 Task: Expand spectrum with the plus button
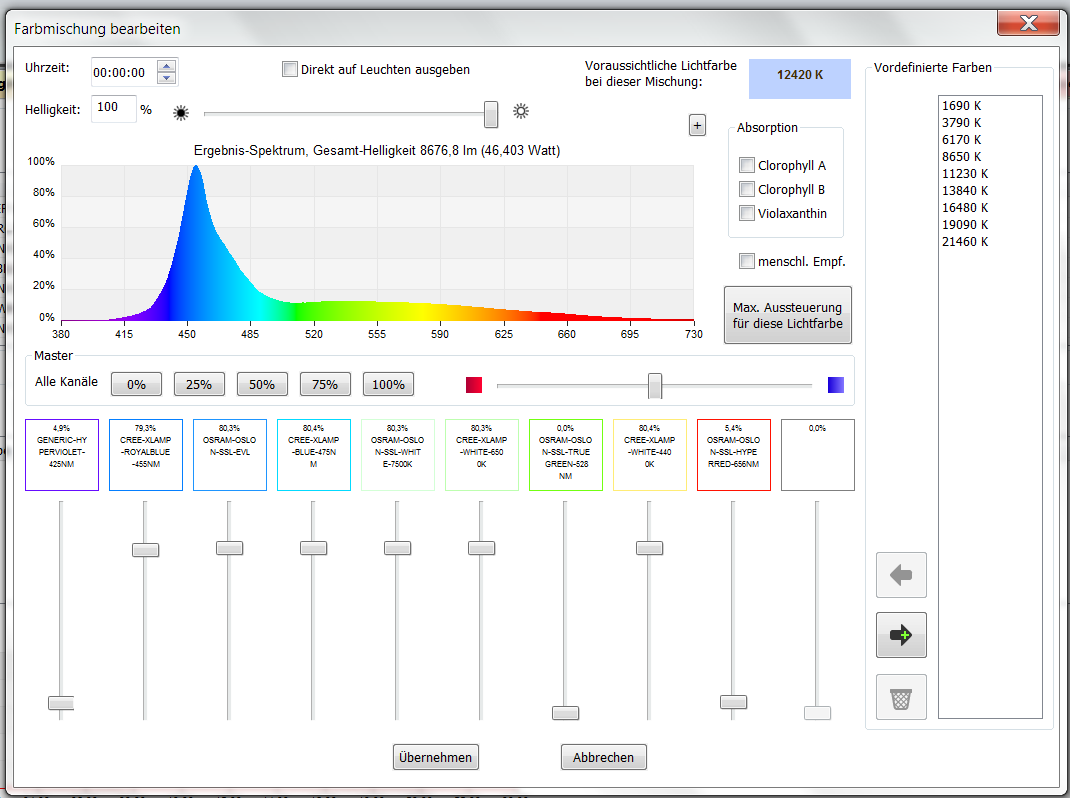pyautogui.click(x=697, y=125)
